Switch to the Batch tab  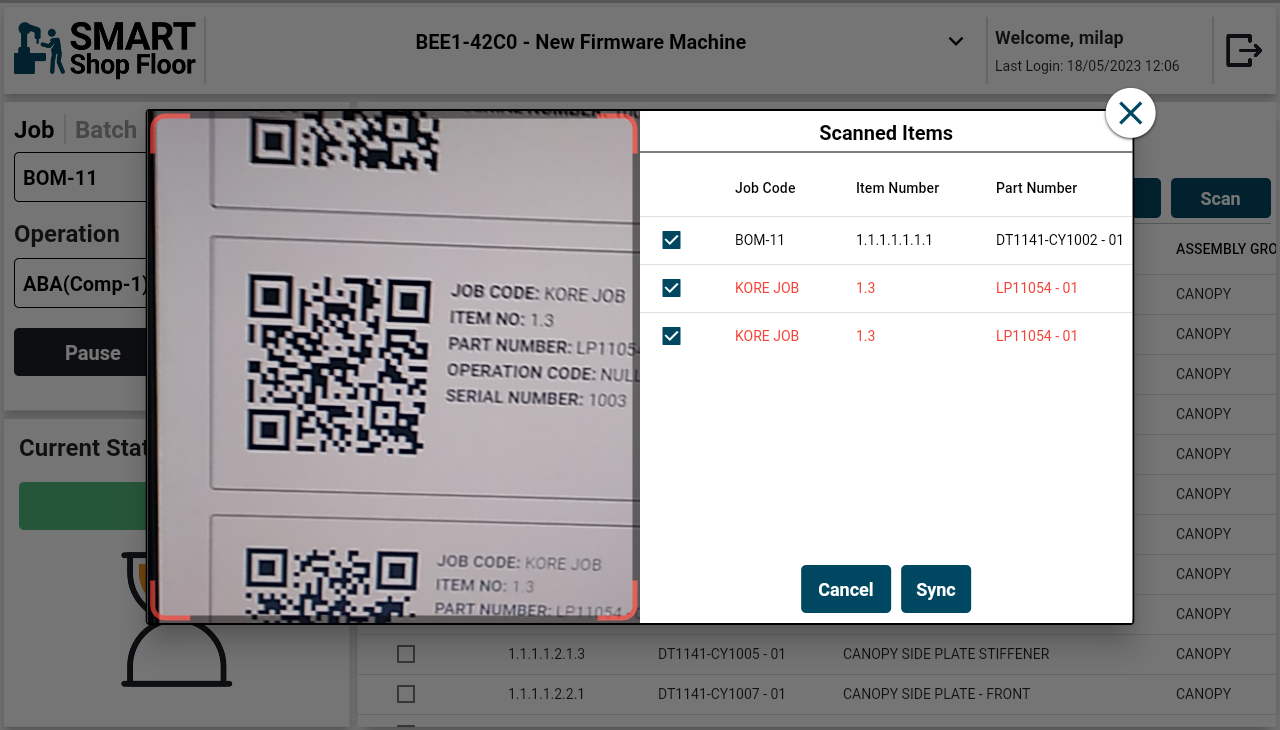(x=106, y=130)
